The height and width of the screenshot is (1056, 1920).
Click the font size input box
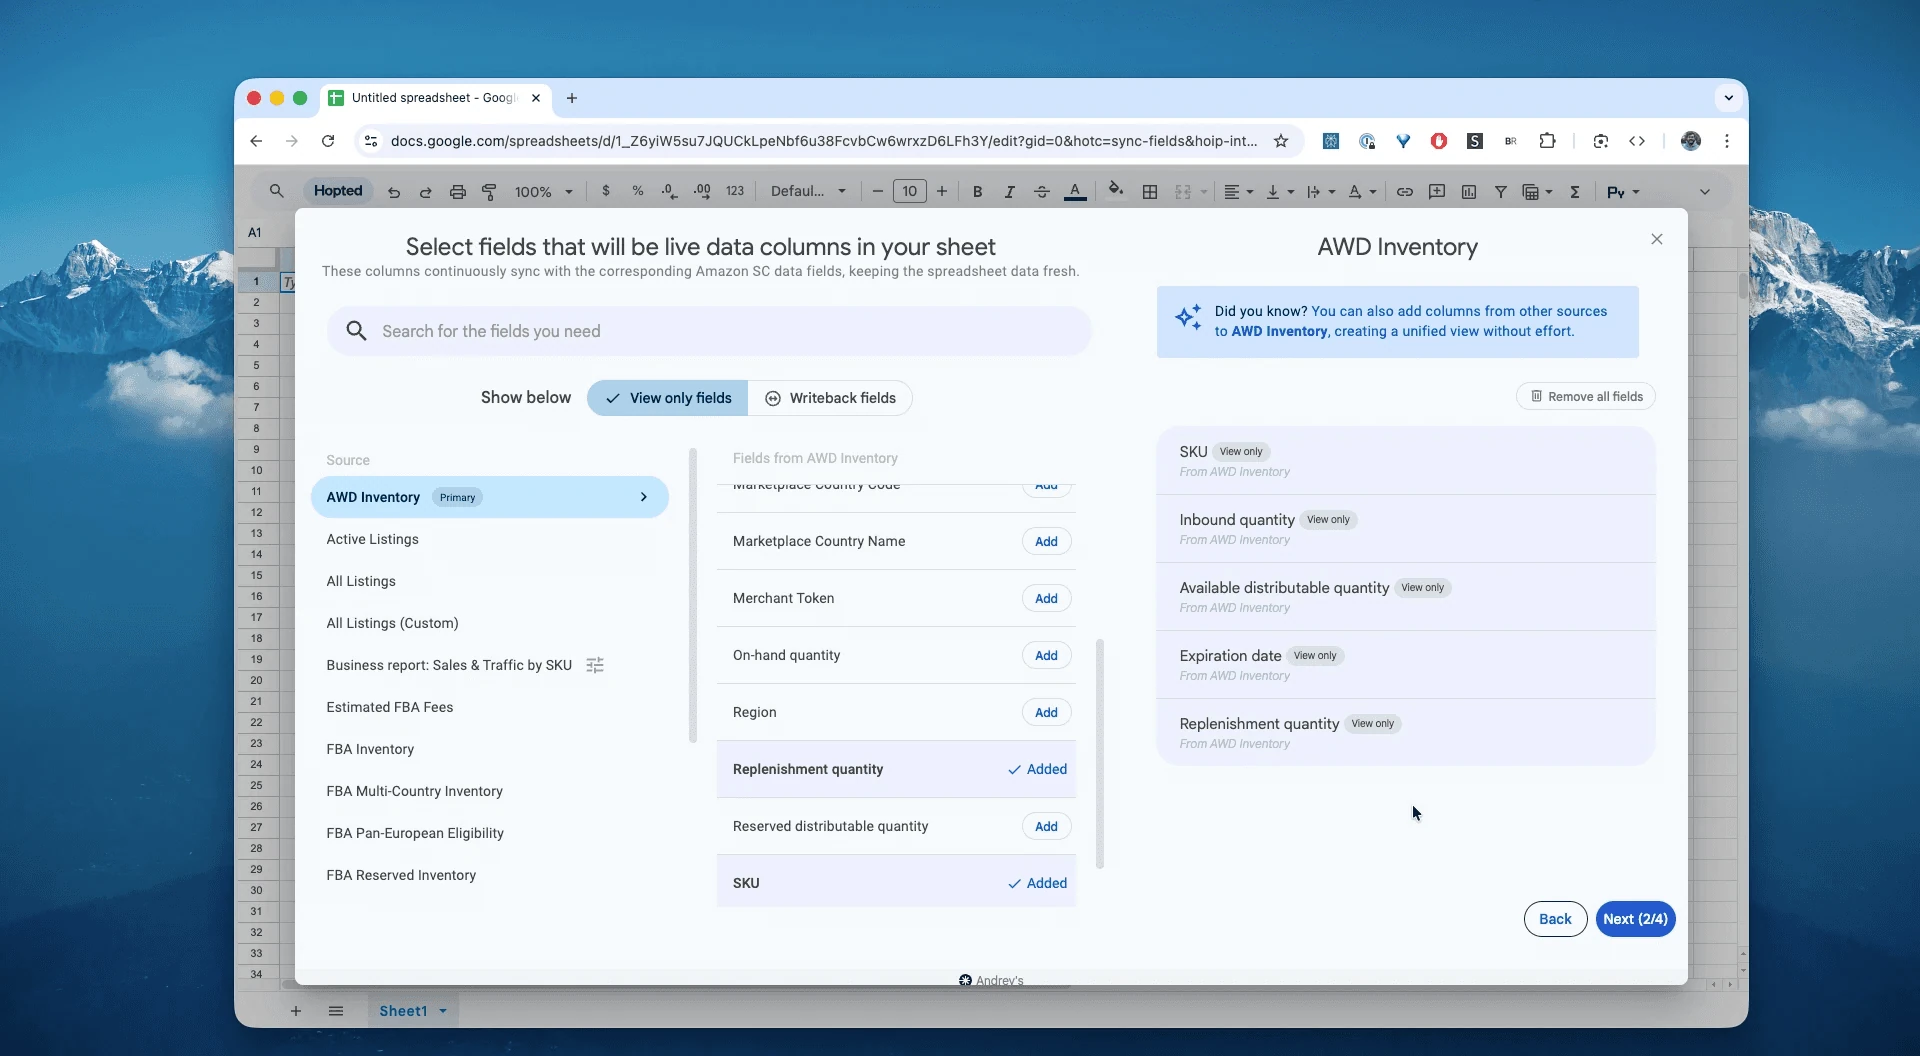(909, 191)
